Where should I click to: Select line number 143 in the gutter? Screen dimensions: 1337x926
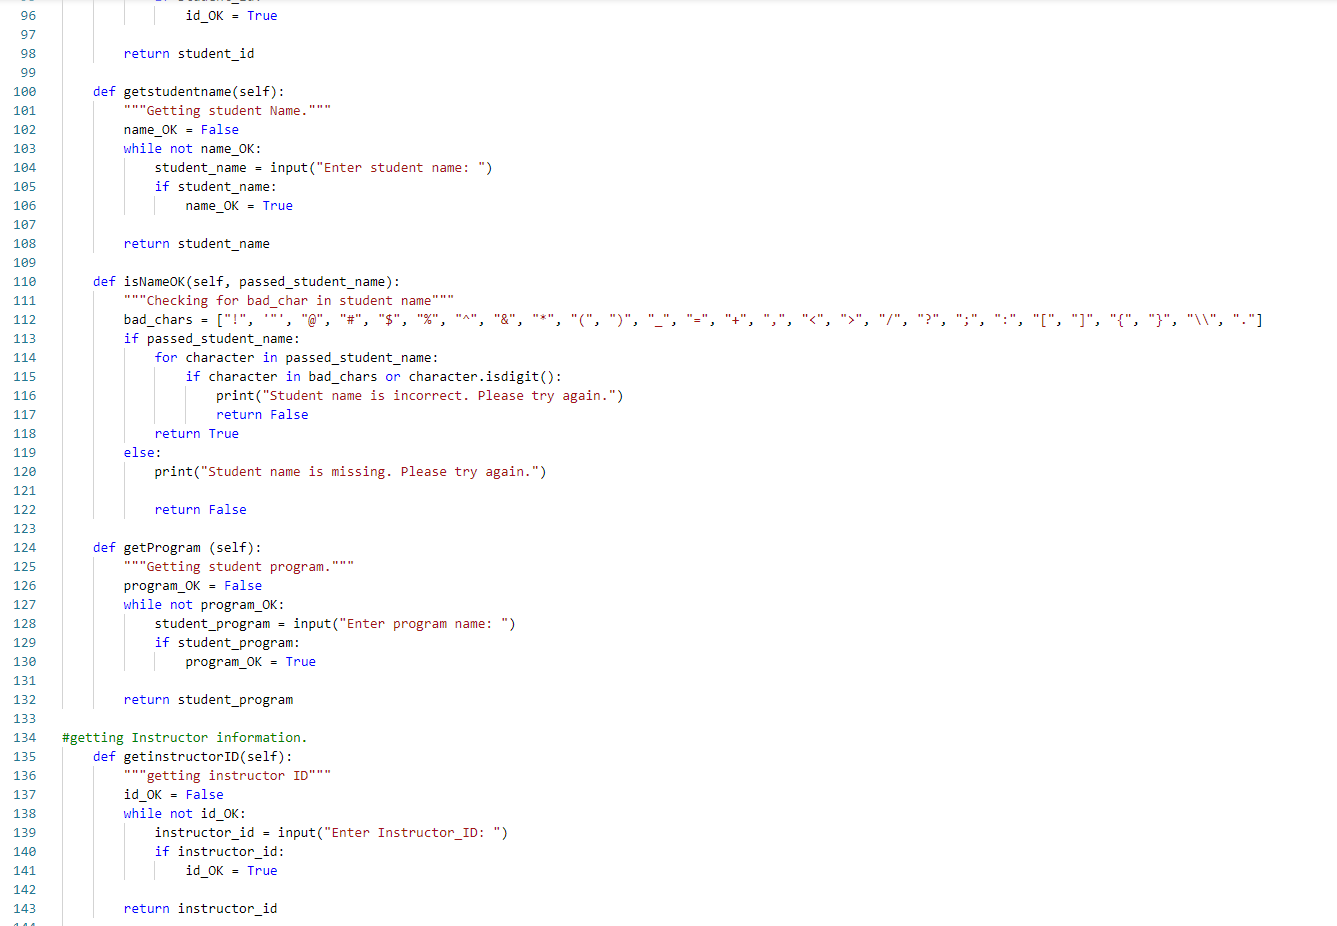(x=24, y=909)
